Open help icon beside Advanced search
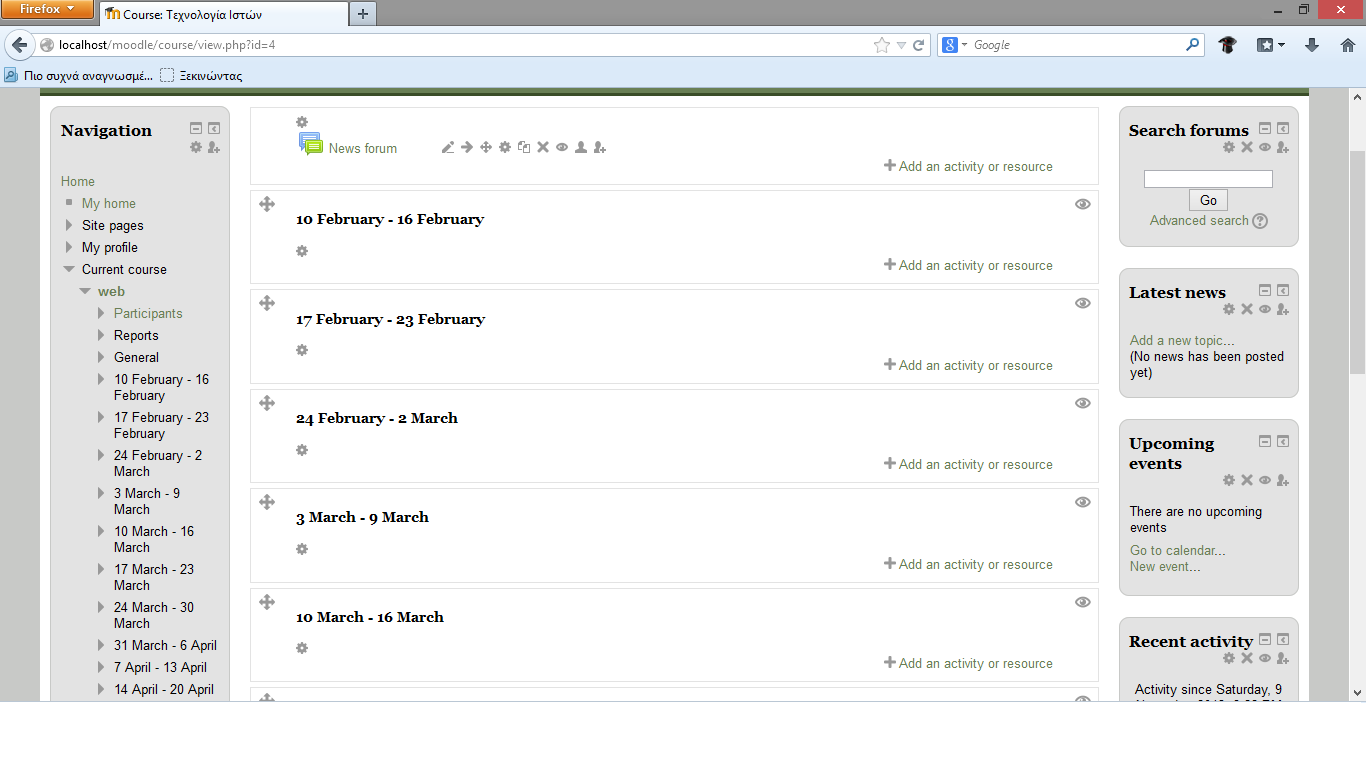 pyautogui.click(x=1260, y=221)
